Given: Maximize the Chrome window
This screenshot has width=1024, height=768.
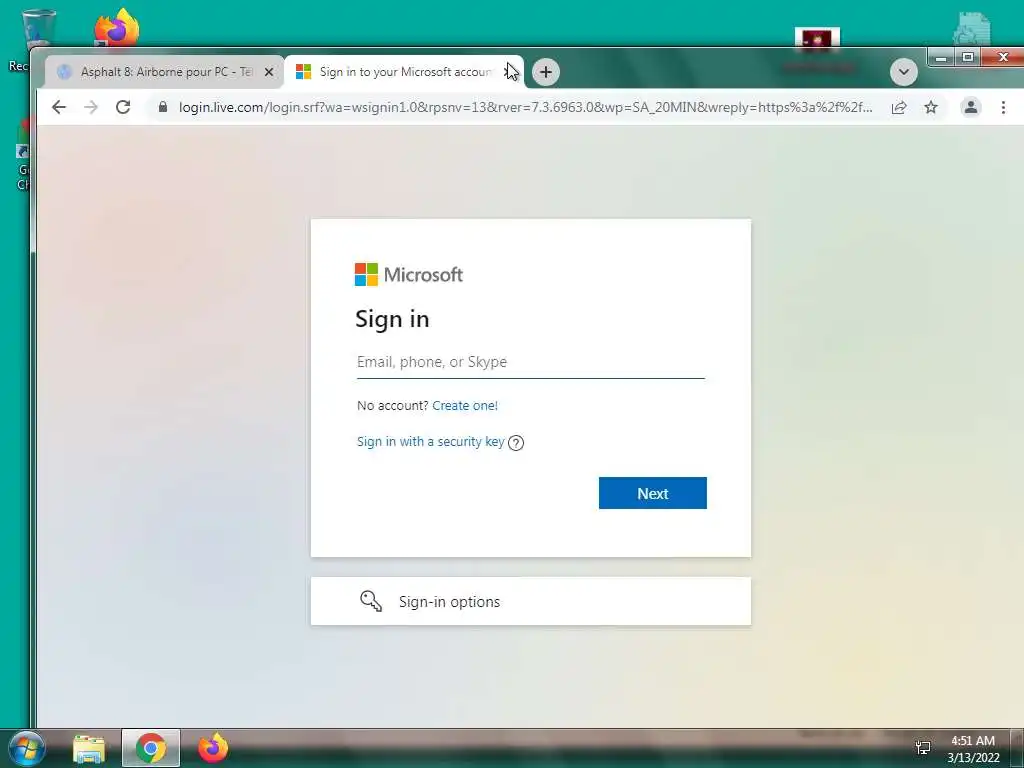Looking at the screenshot, I should click(x=968, y=57).
